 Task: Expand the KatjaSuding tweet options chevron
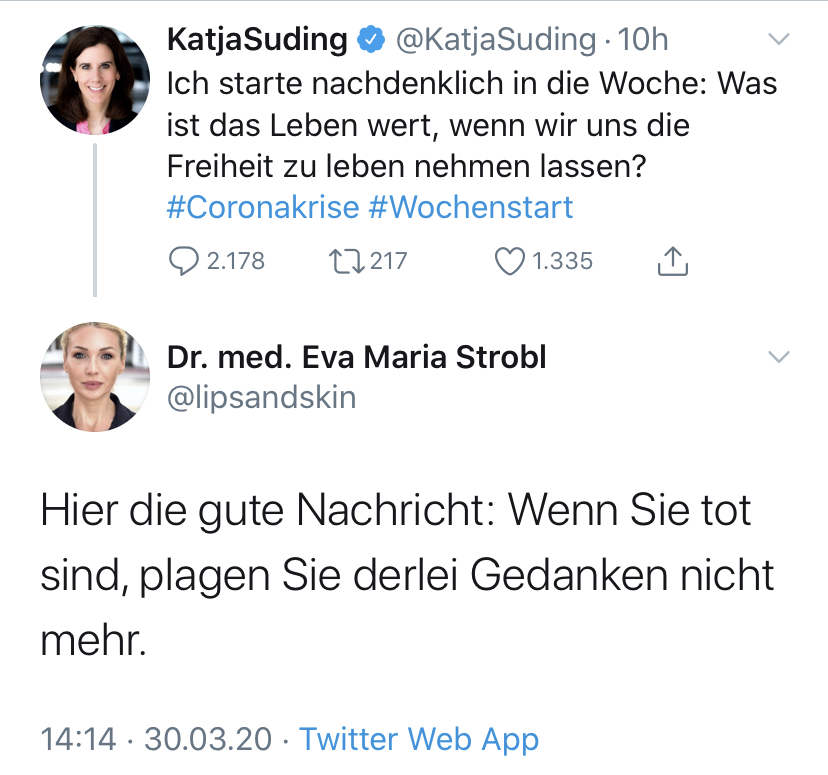pos(778,40)
